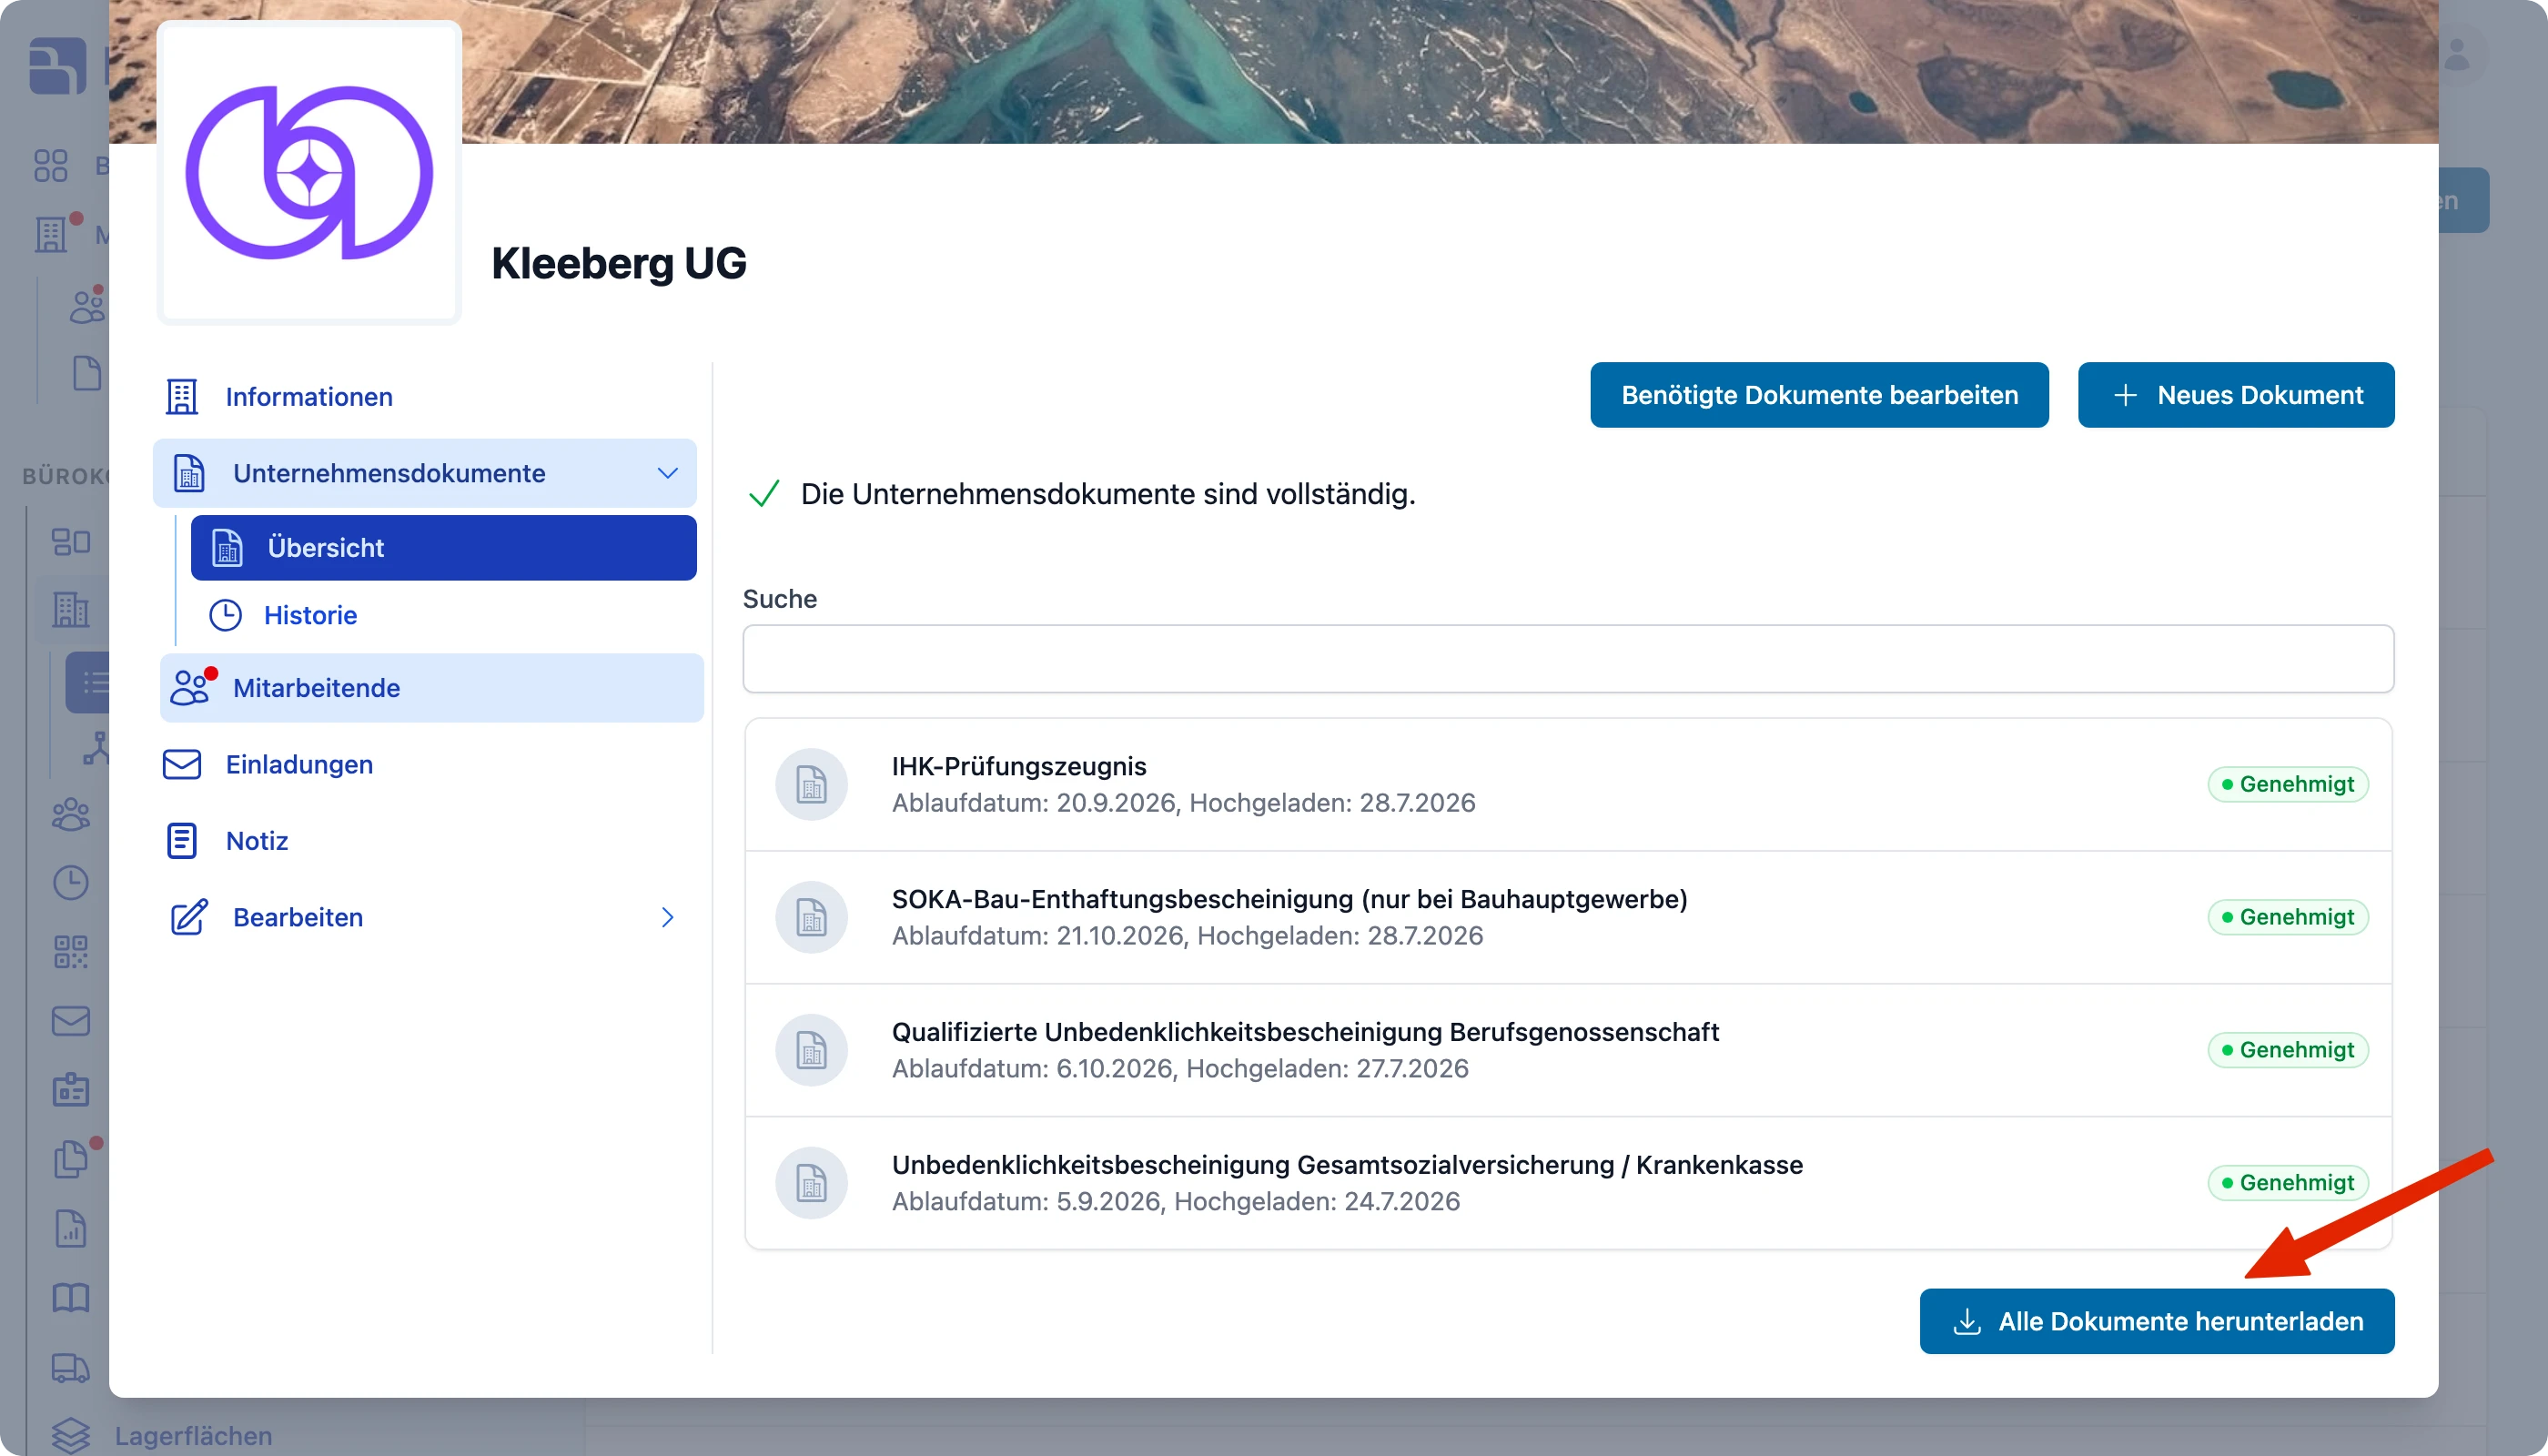Click the plus icon in Neues Dokument
This screenshot has width=2548, height=1456.
[x=2125, y=395]
